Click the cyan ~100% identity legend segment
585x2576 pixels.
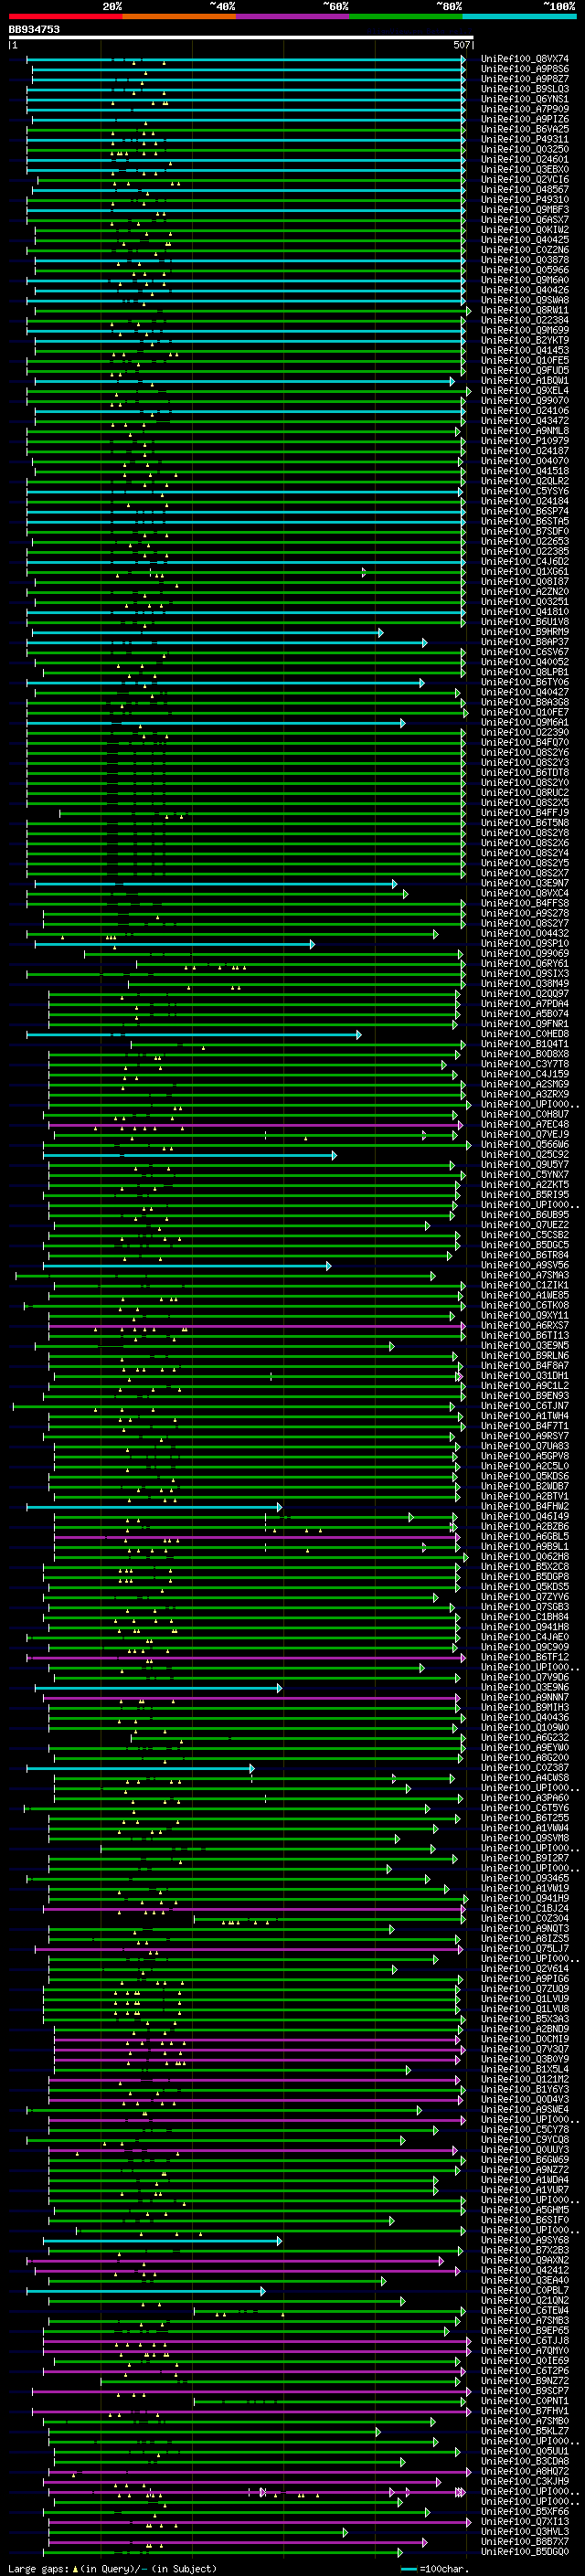point(520,17)
